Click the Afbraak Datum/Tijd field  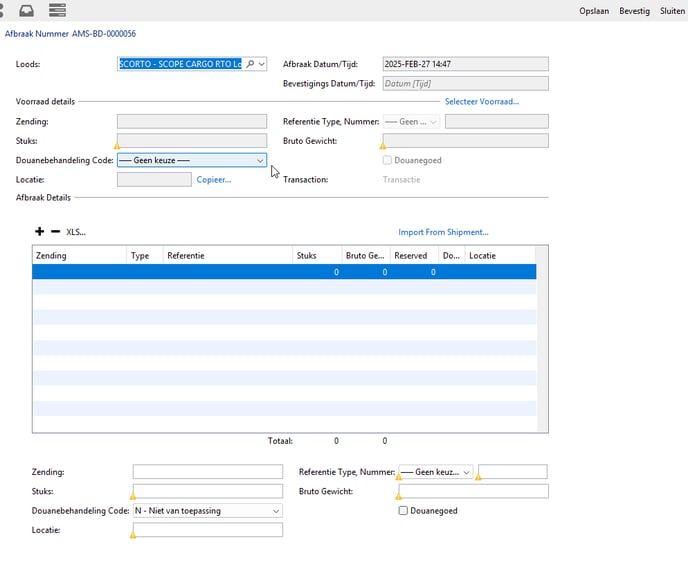pos(466,64)
